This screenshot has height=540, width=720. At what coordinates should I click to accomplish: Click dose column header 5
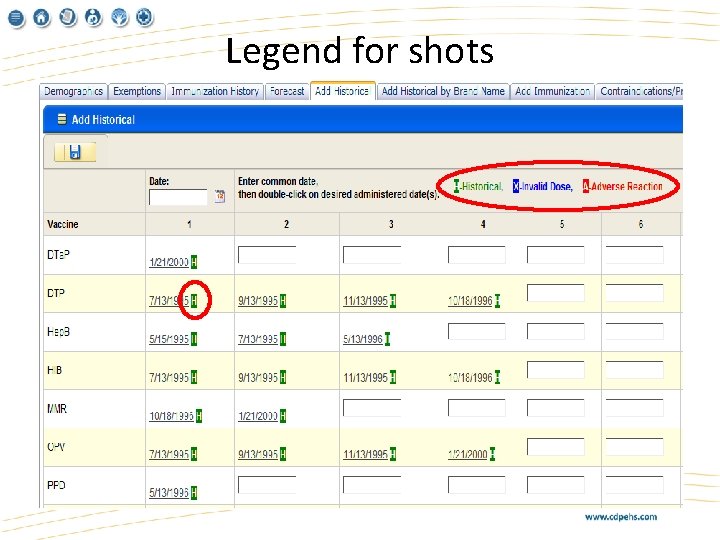pos(562,224)
